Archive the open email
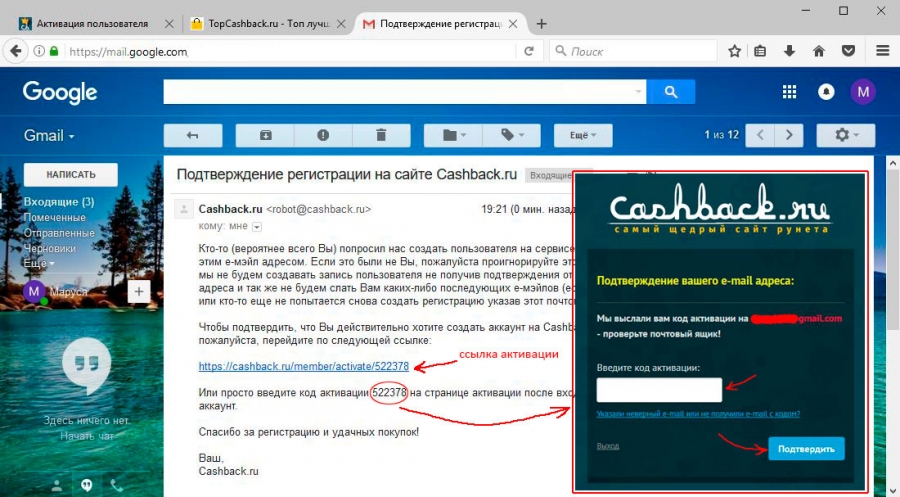The height and width of the screenshot is (497, 900). pyautogui.click(x=265, y=135)
